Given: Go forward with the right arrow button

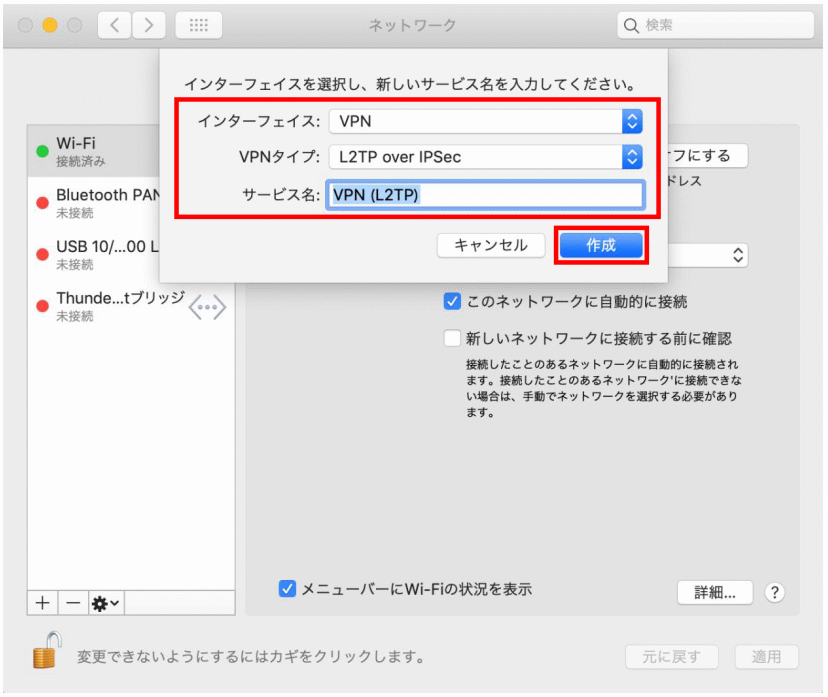Looking at the screenshot, I should pyautogui.click(x=149, y=25).
